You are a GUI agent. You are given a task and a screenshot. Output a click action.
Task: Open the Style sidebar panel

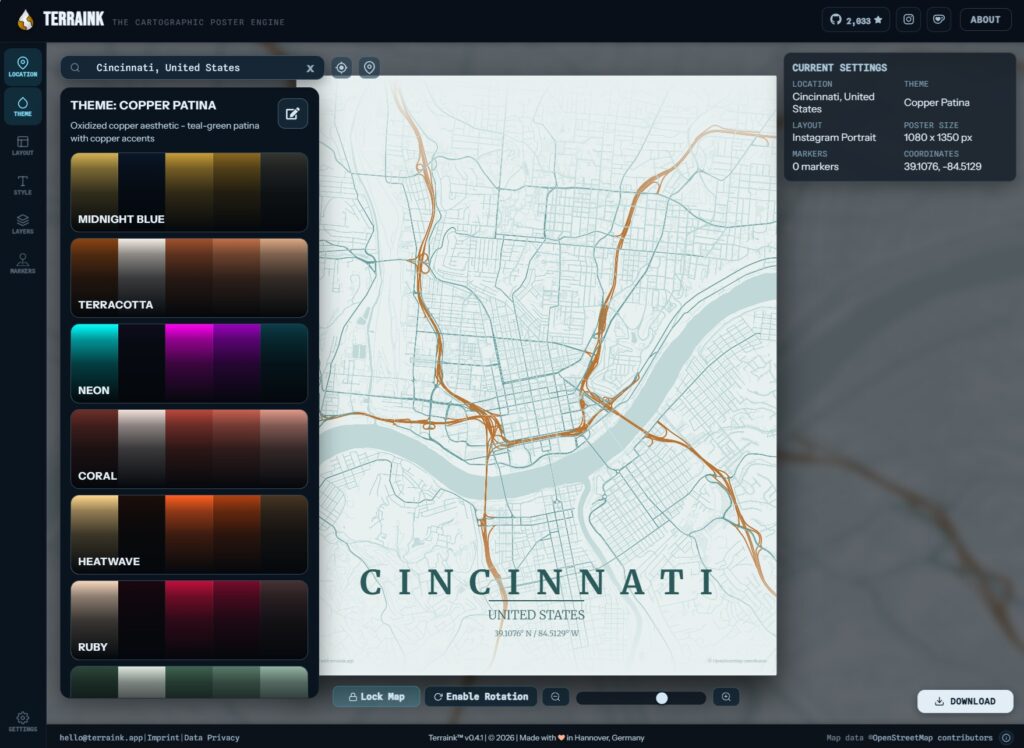(23, 185)
